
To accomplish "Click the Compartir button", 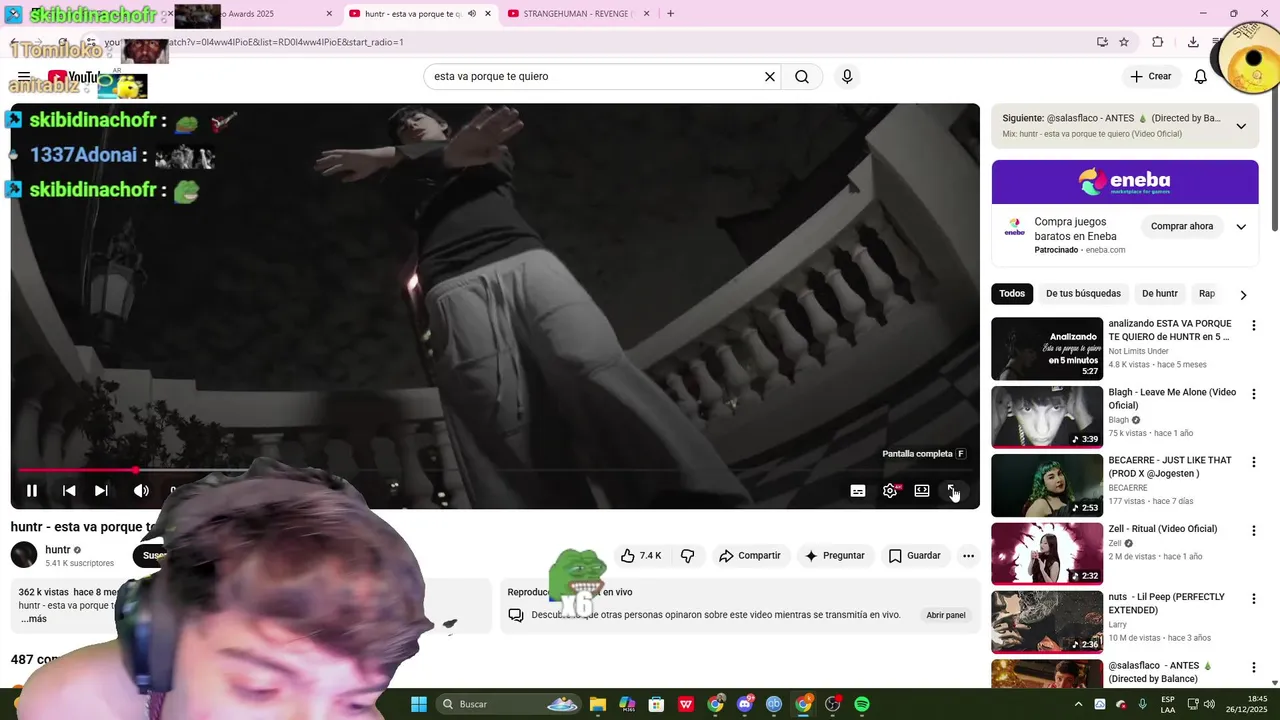I will 750,555.
